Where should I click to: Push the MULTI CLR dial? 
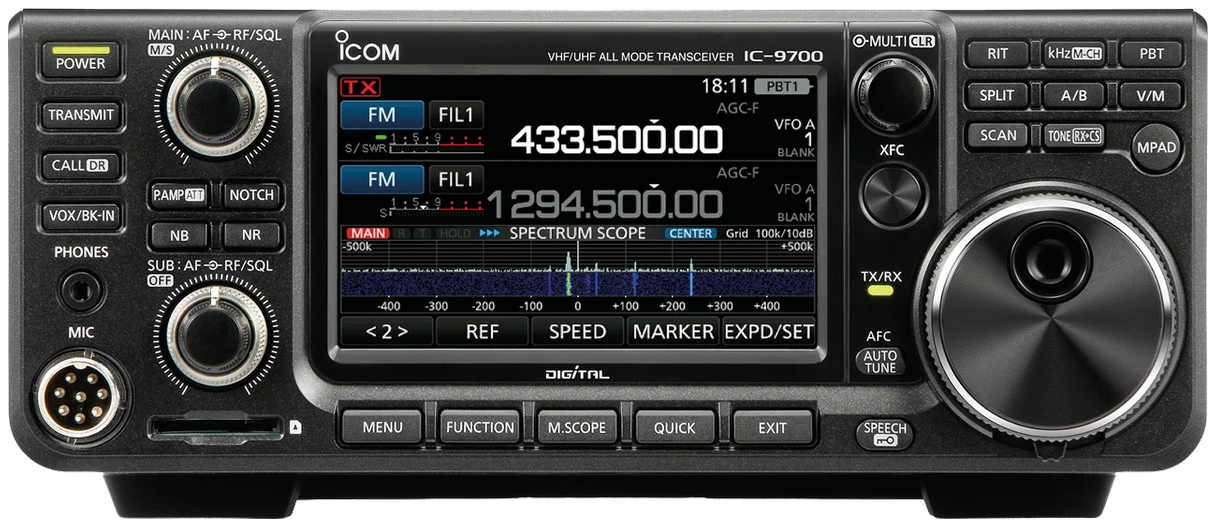(892, 94)
